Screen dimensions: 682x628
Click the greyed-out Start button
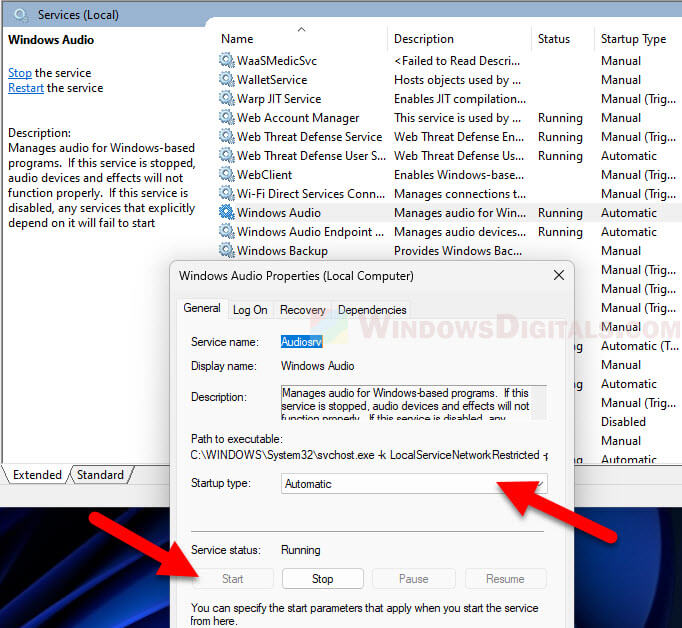tap(232, 579)
